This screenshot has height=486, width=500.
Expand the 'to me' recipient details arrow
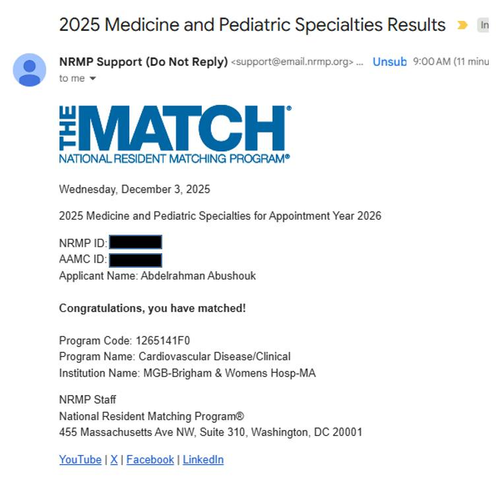click(93, 79)
